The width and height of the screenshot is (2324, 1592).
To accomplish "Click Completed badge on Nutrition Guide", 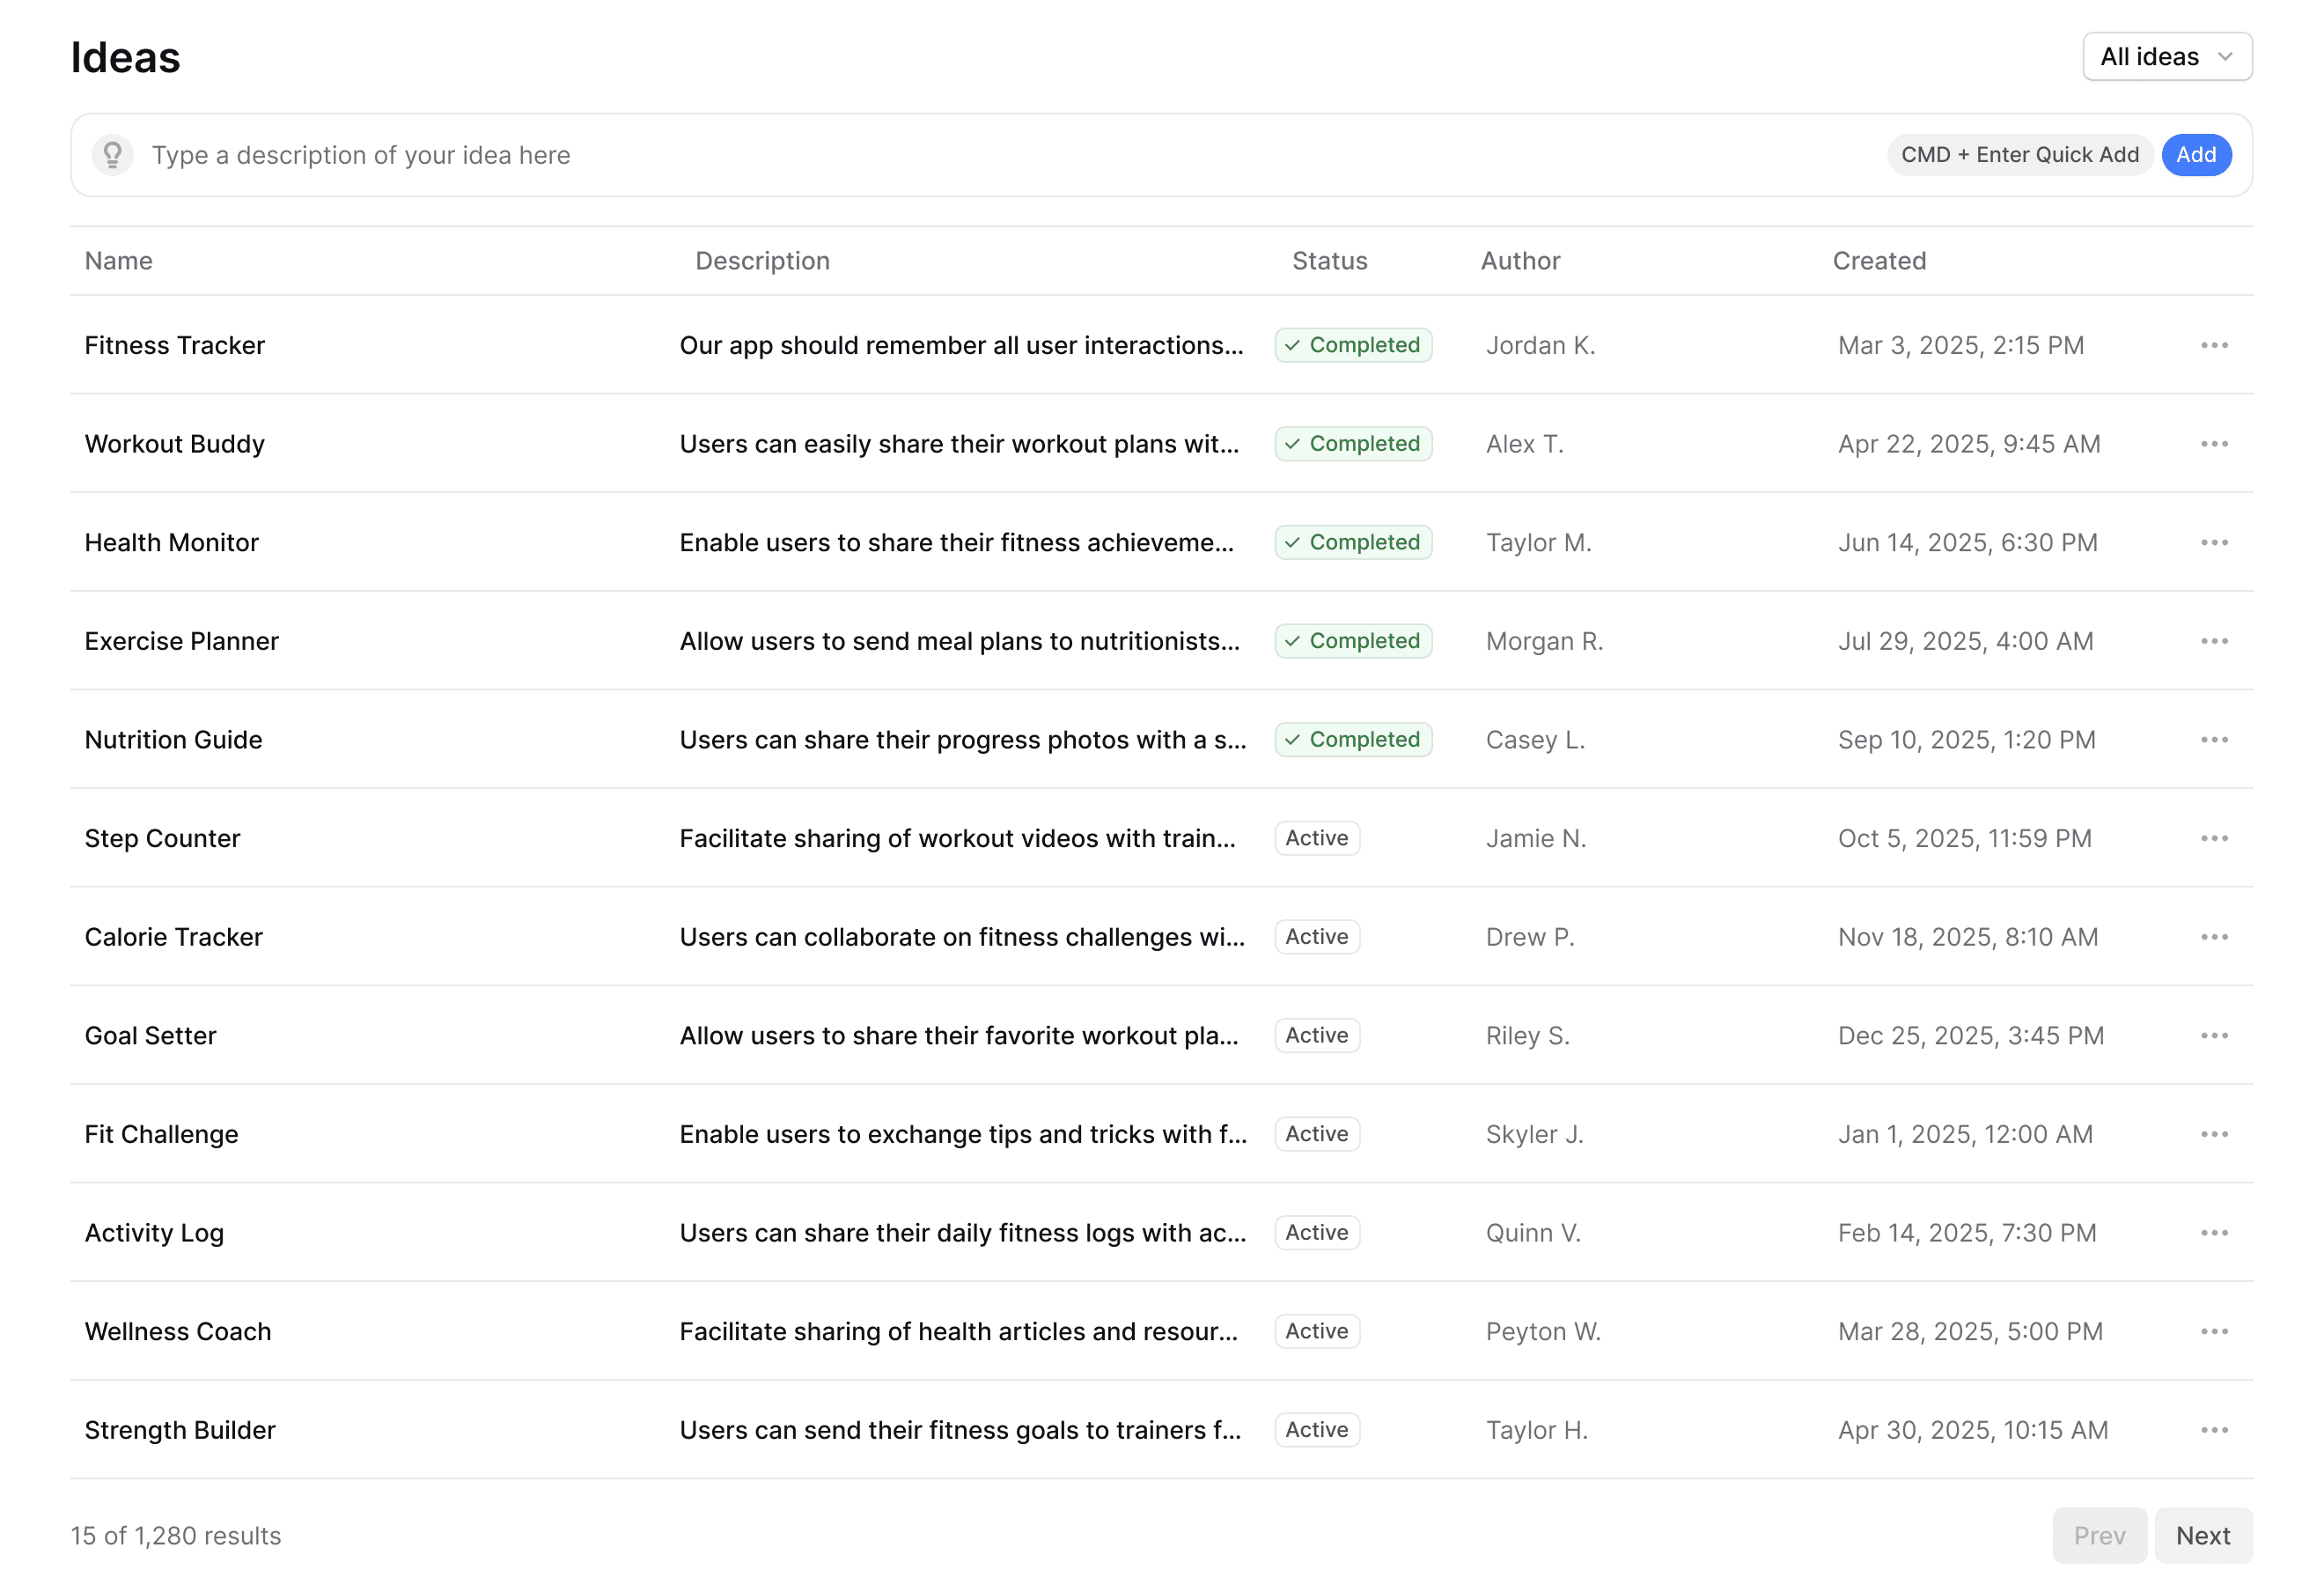I will [x=1353, y=740].
